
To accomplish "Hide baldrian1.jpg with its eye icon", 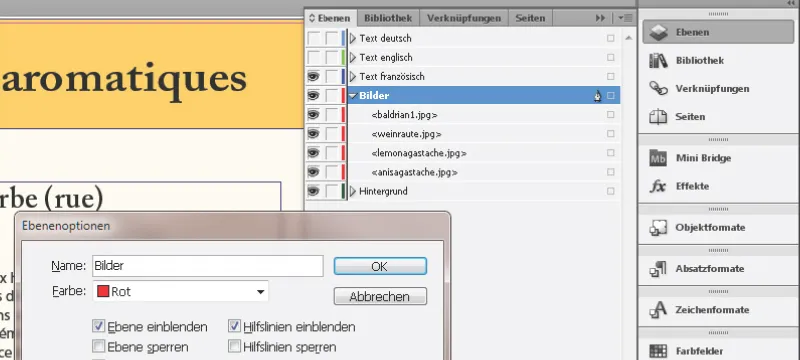I will [x=313, y=115].
